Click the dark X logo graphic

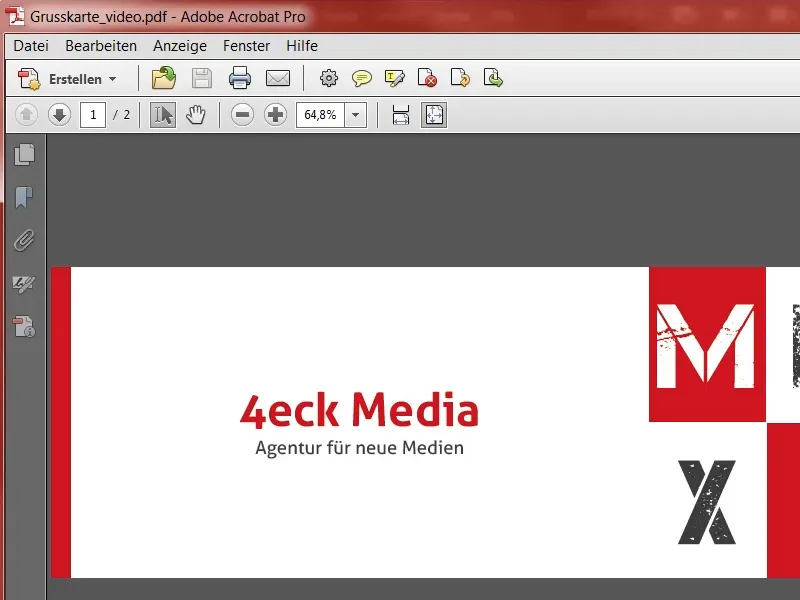point(707,502)
